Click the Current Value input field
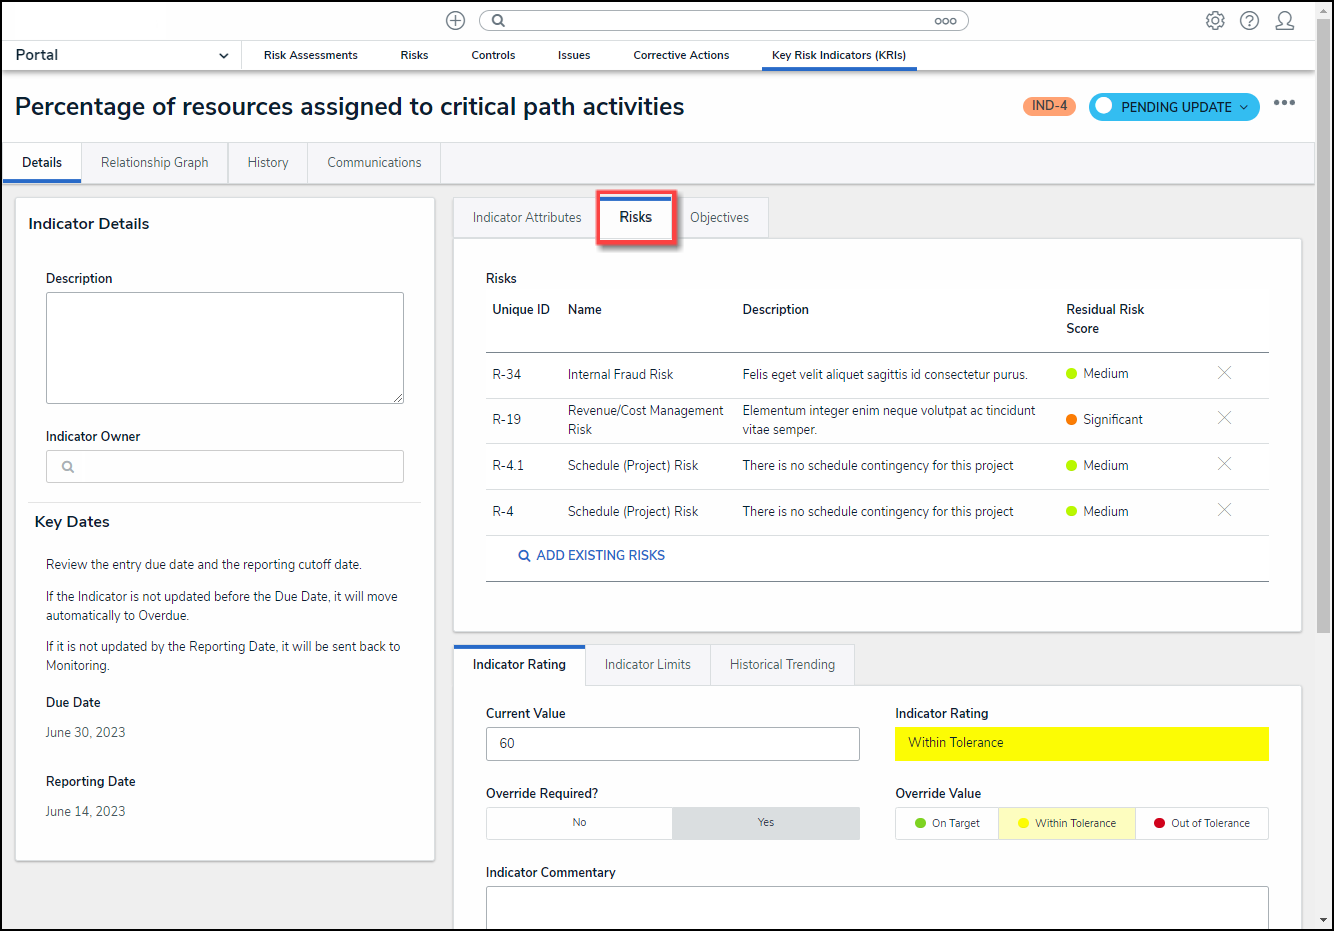The image size is (1334, 931). click(672, 744)
